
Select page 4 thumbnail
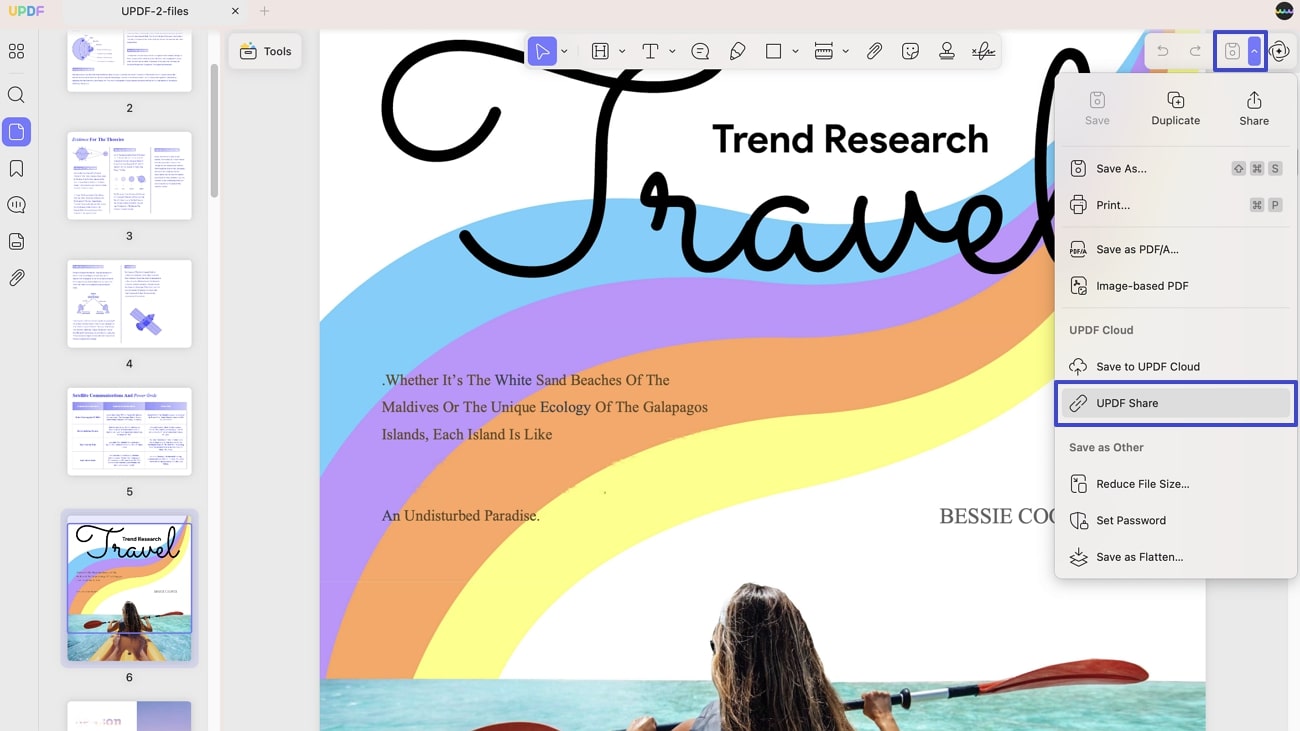129,304
